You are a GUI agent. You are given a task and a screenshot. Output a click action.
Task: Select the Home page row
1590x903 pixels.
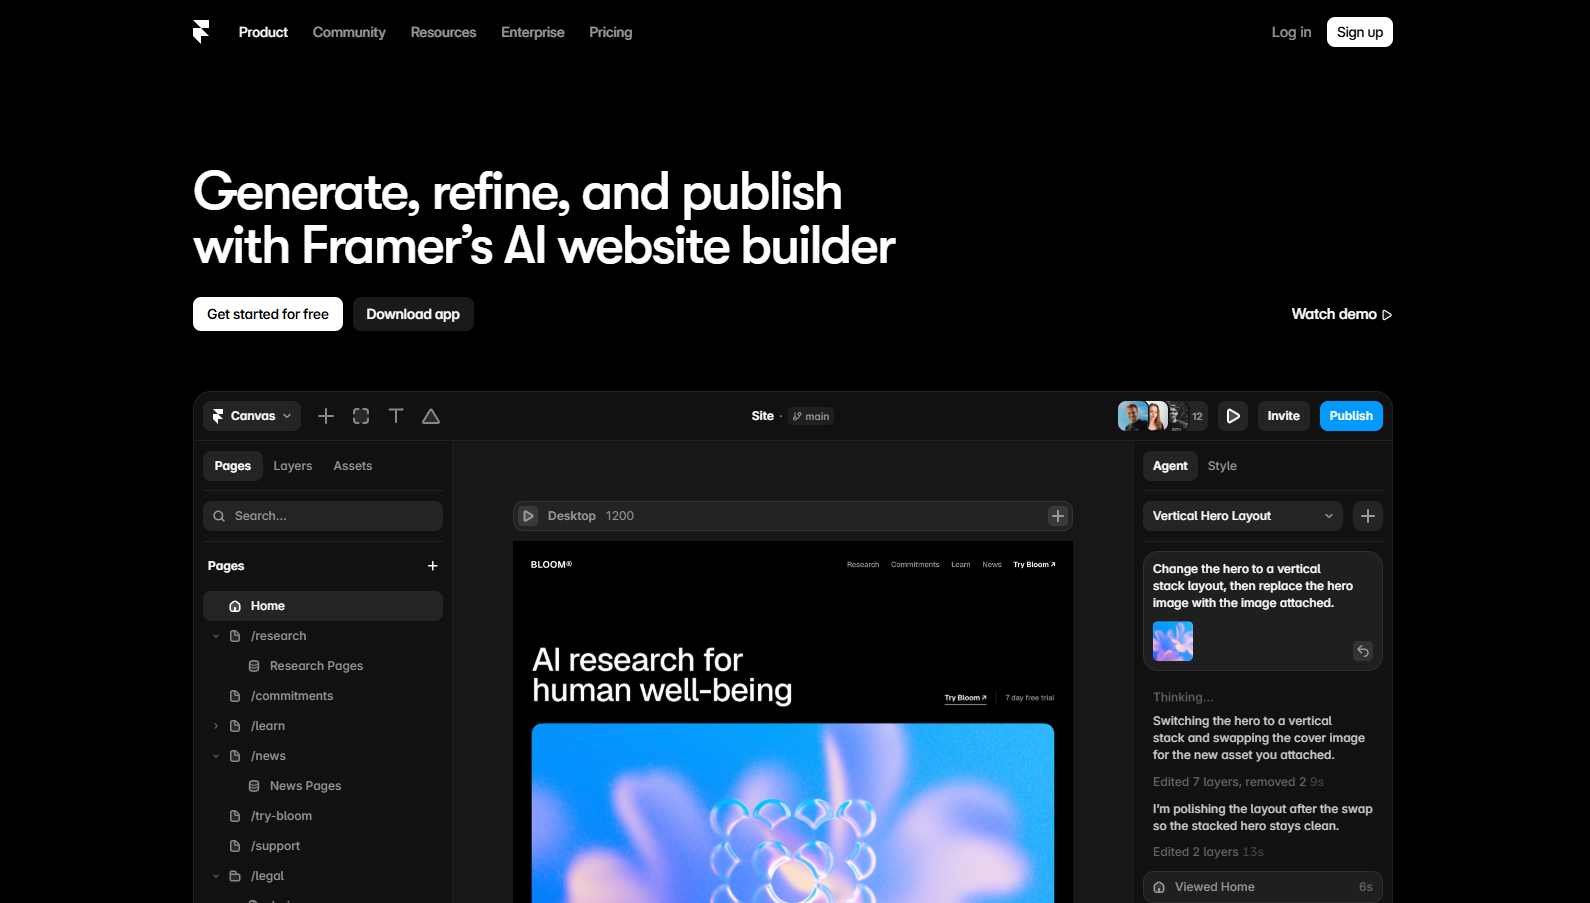323,606
